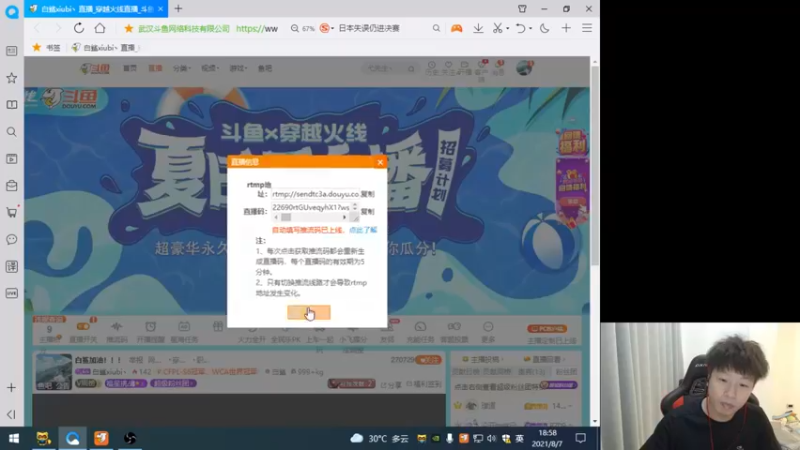Viewport: 800px width, 450px height.
Task: Click the browser back arrow
Action: click(37, 28)
